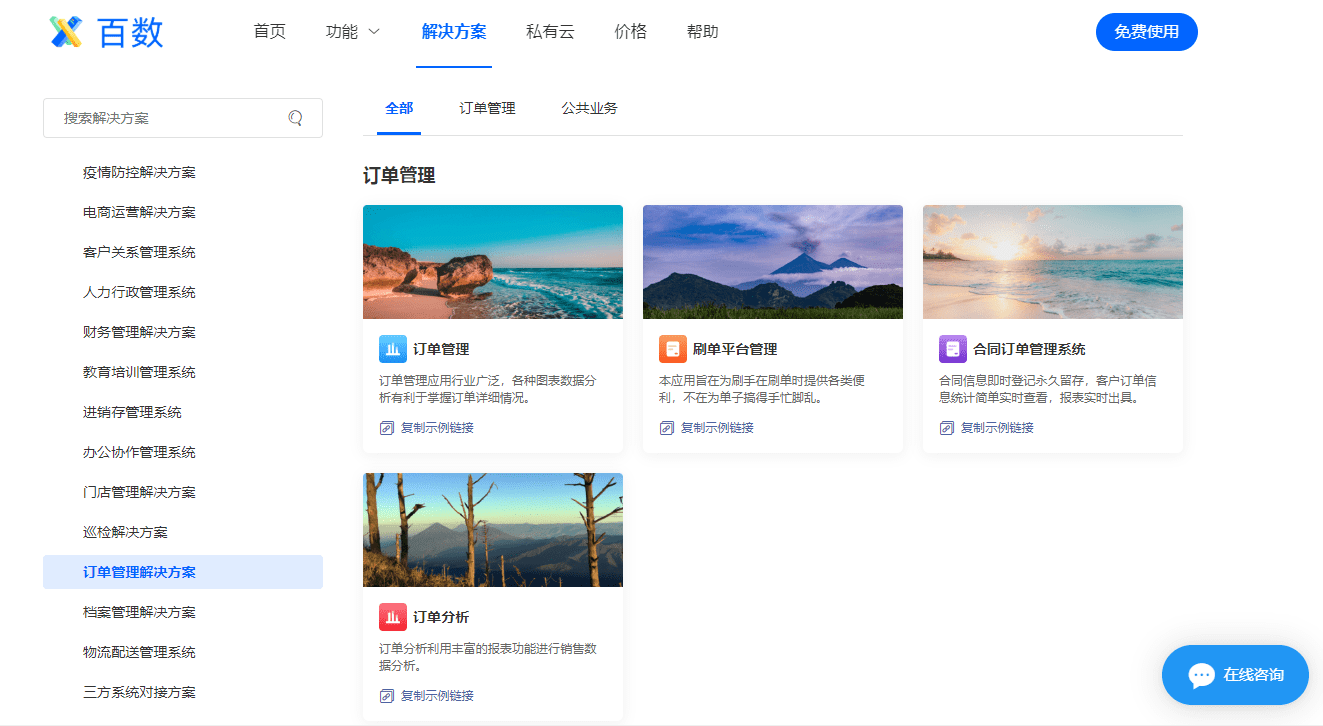Click the search magnifier icon
The image size is (1323, 726).
tap(295, 118)
